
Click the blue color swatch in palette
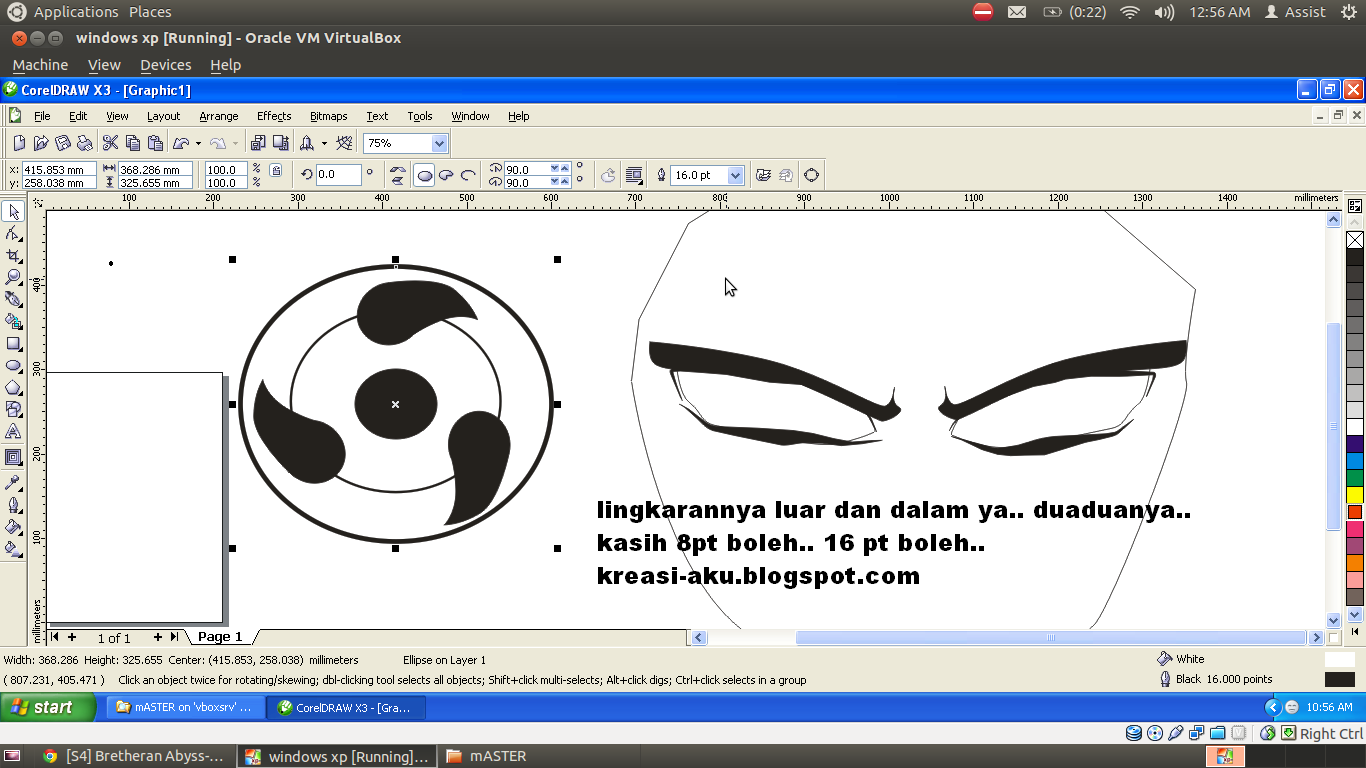1355,461
